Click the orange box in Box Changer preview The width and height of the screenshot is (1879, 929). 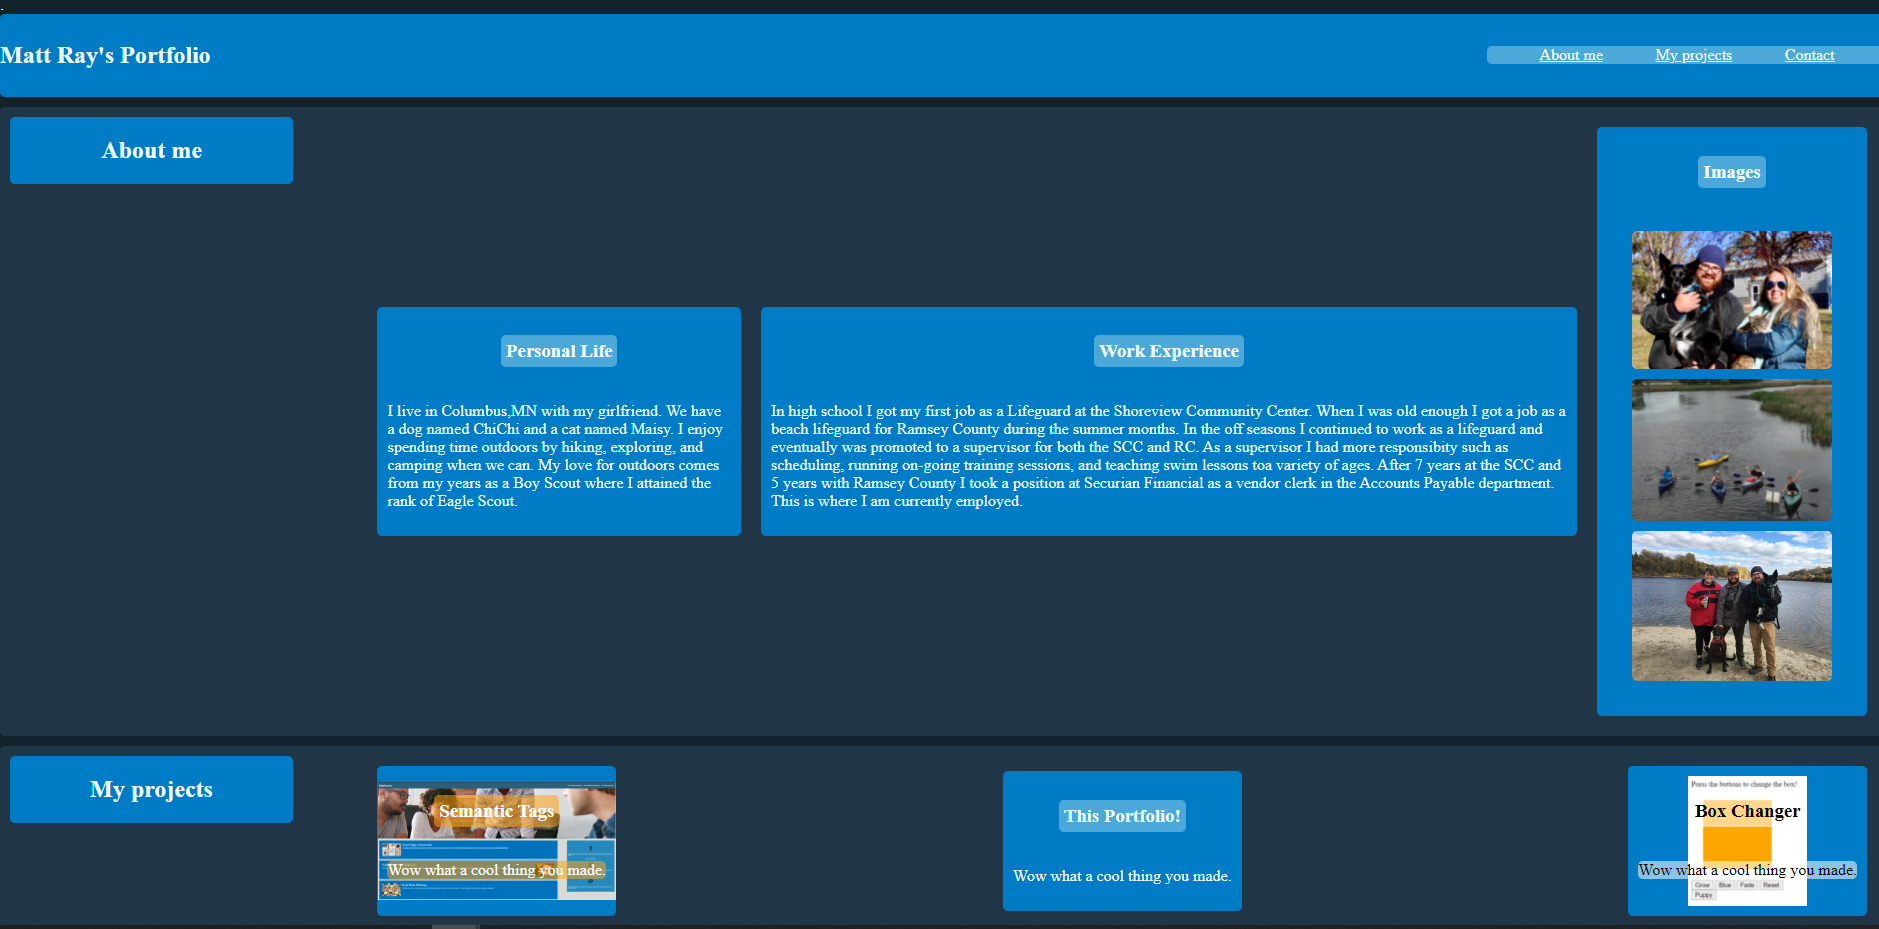(x=1737, y=843)
